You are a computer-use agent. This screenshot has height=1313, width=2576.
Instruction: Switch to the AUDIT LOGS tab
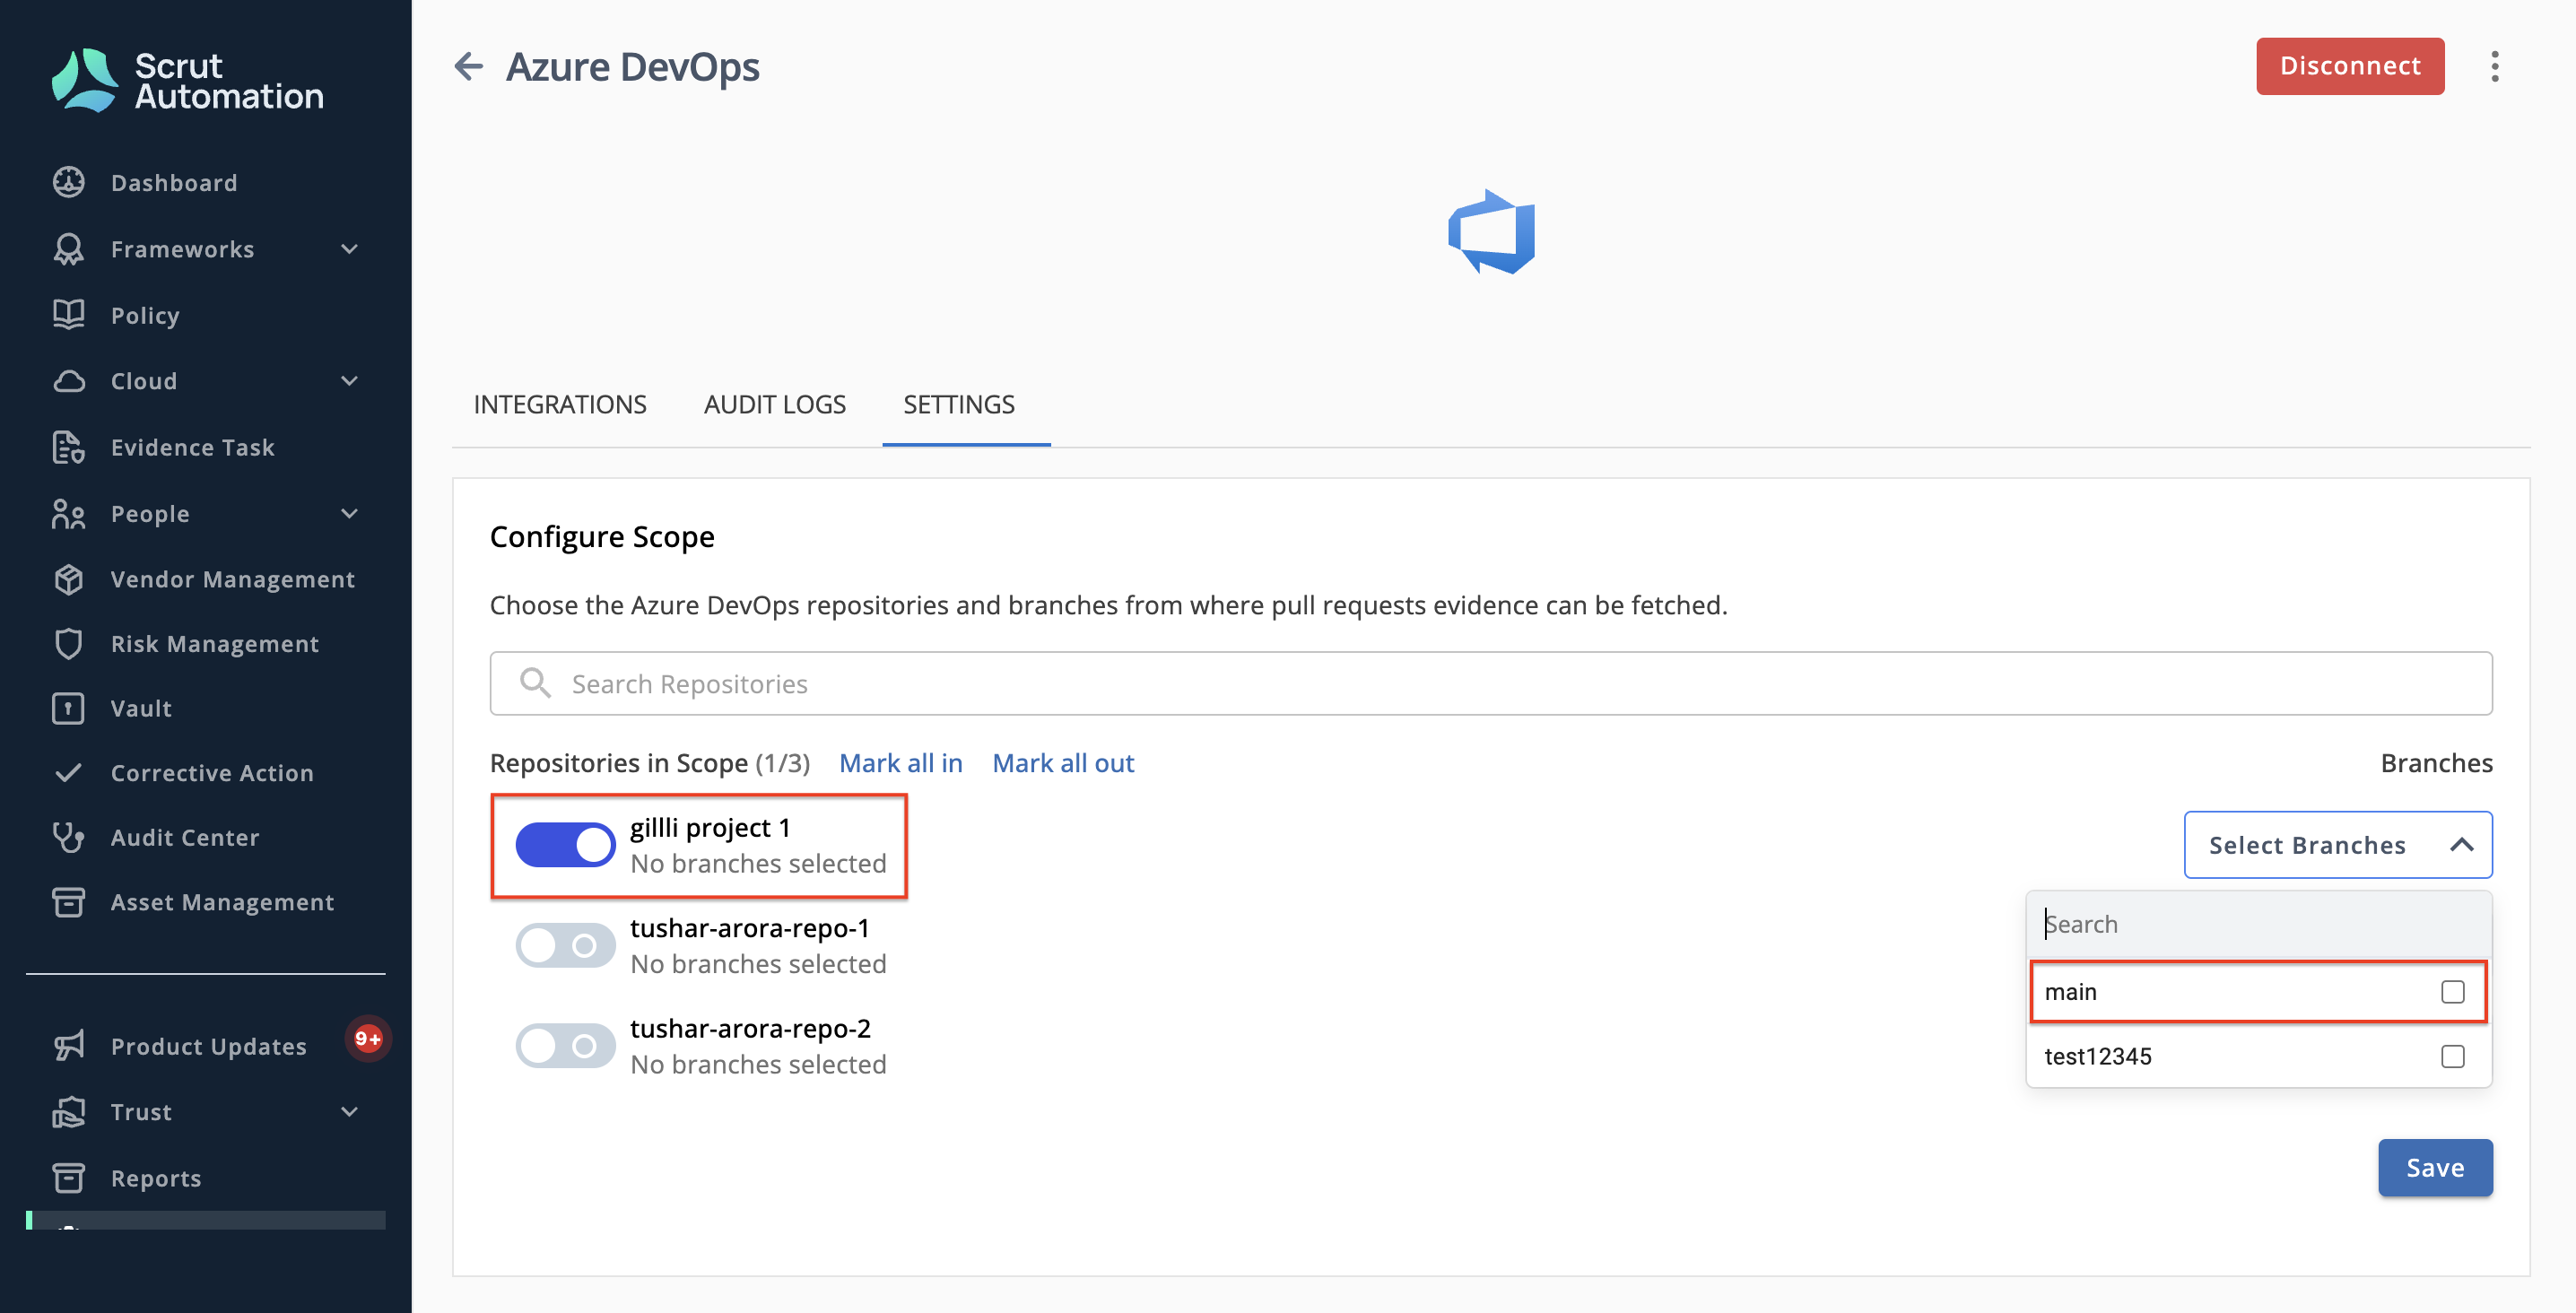coord(775,404)
